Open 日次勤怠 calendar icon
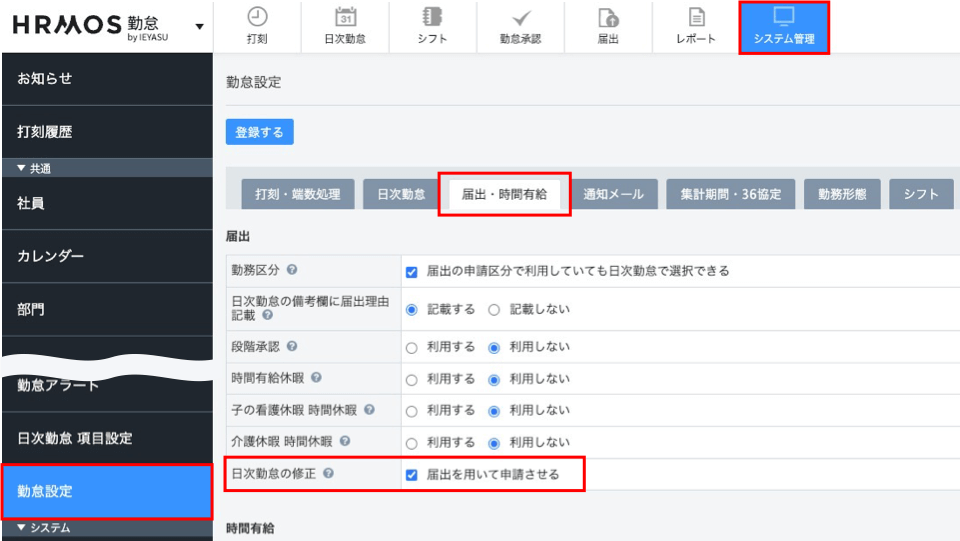960x541 pixels. click(345, 17)
